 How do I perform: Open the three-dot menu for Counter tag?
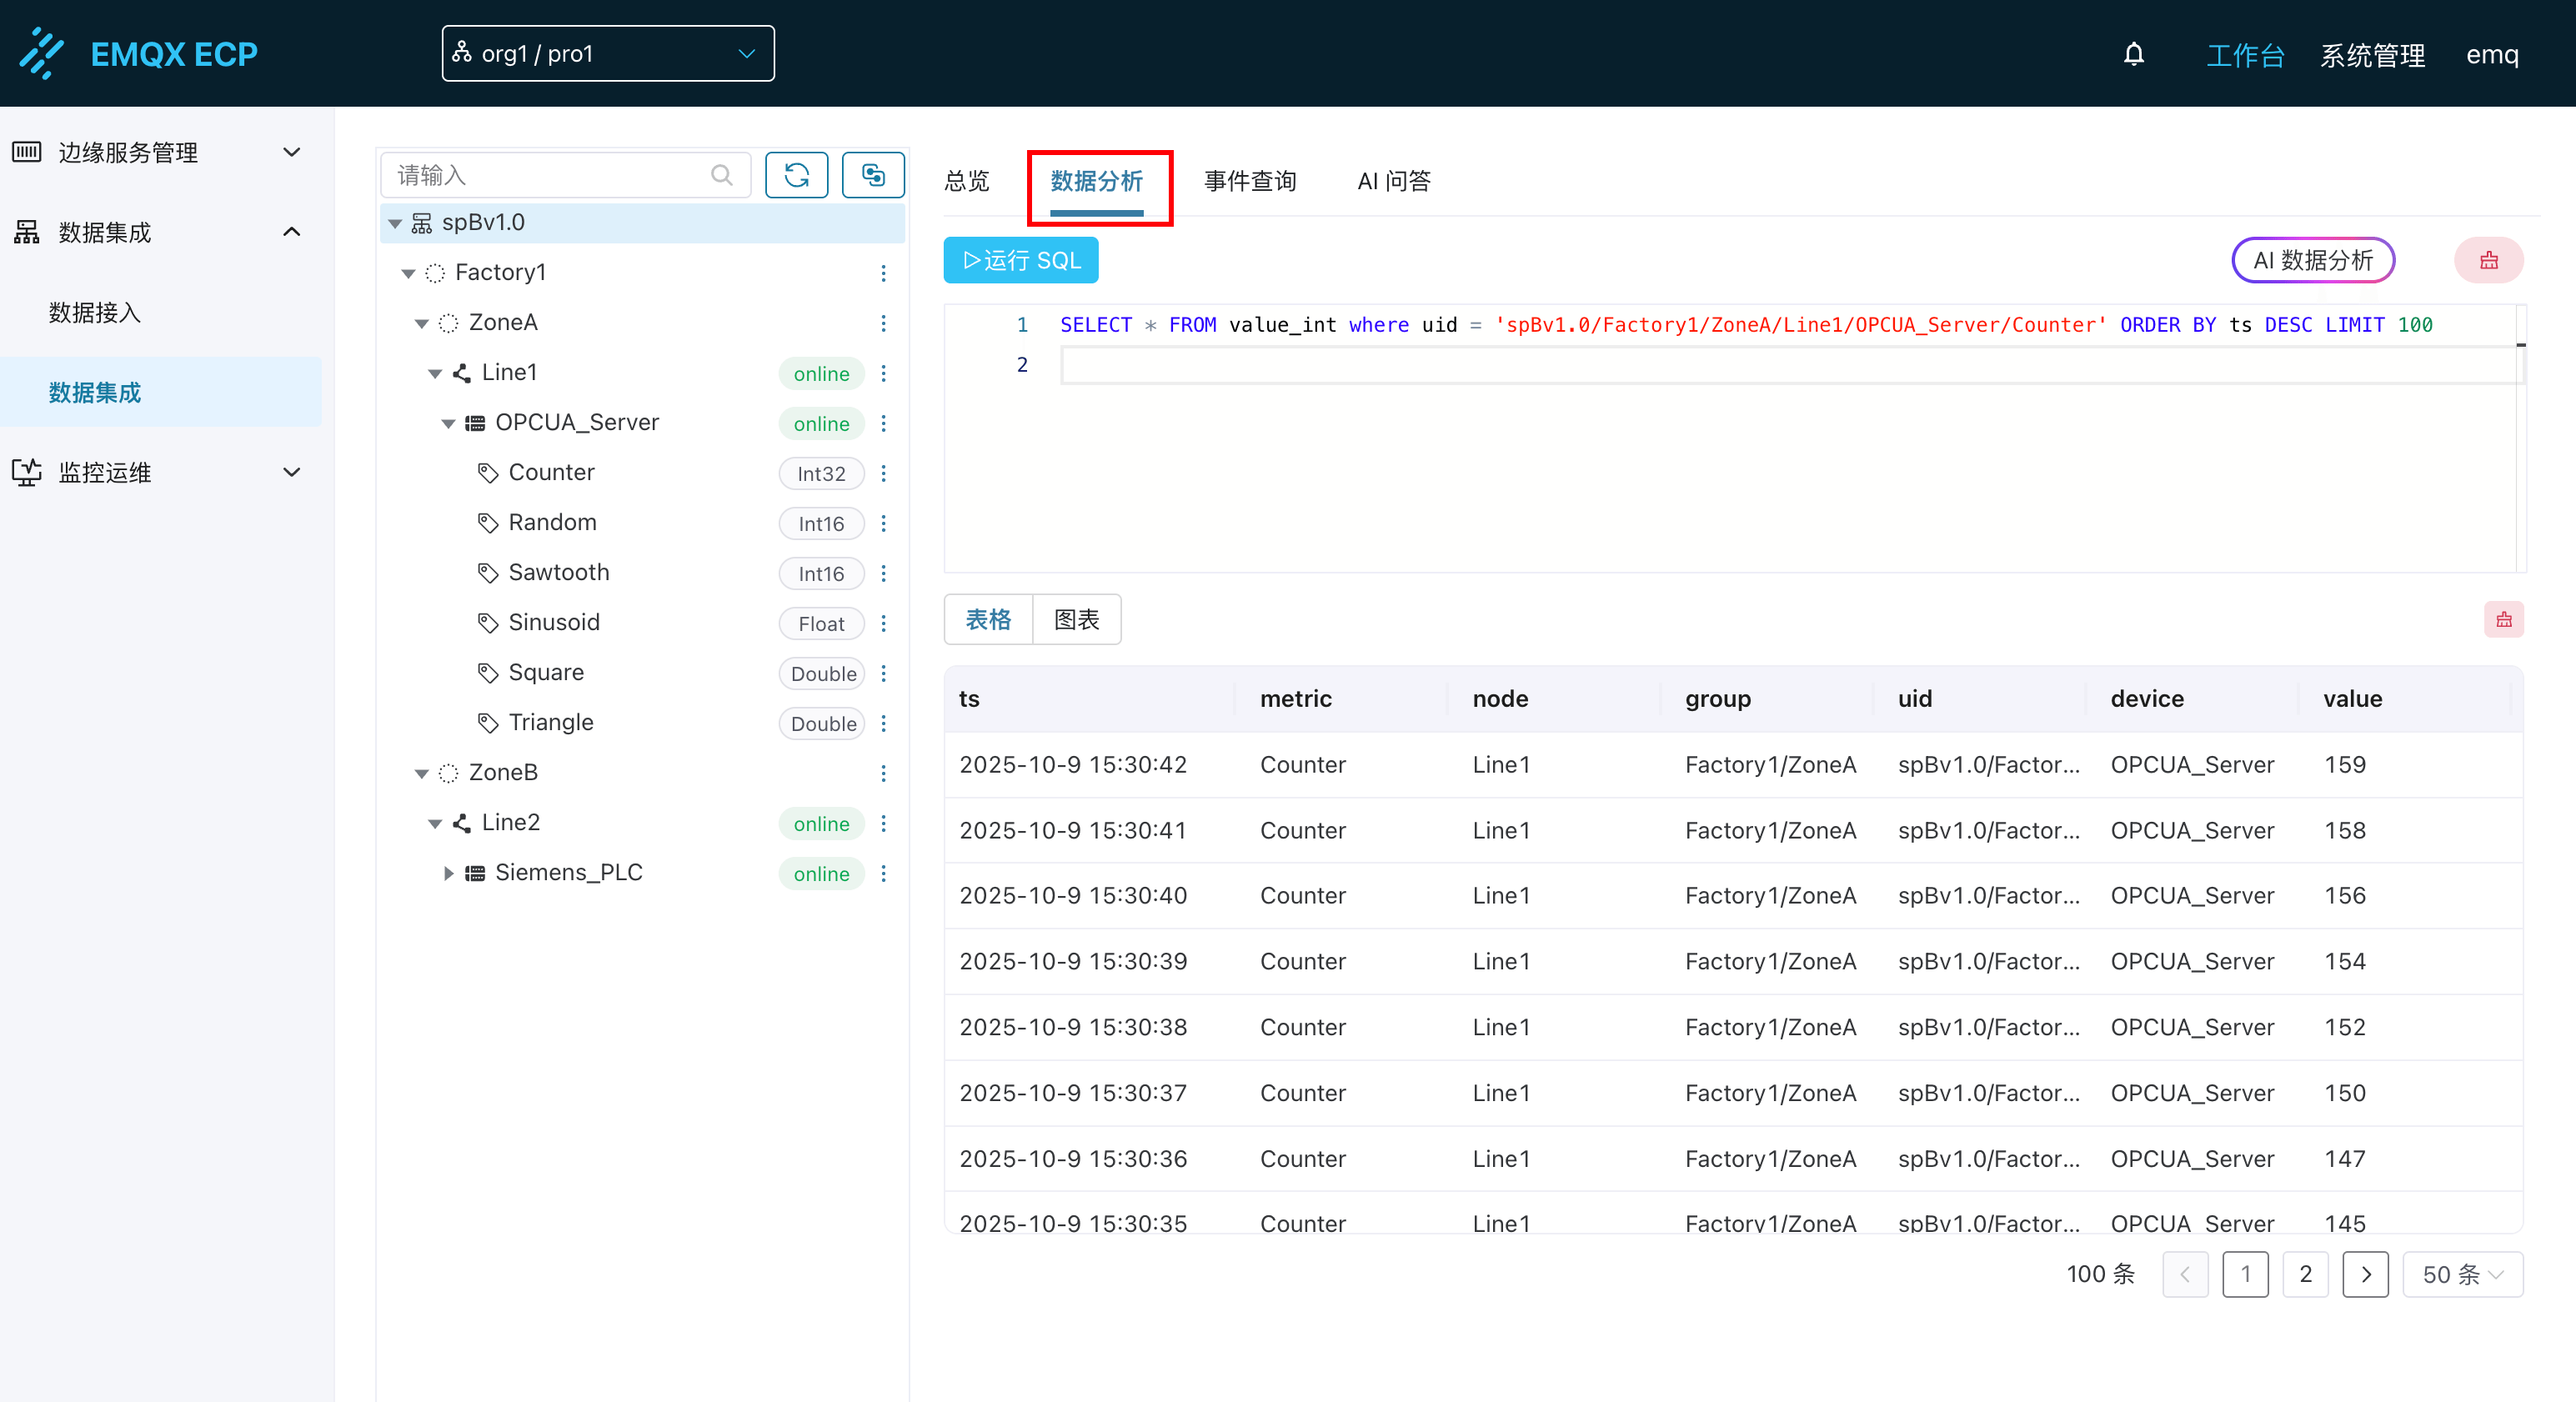883,473
